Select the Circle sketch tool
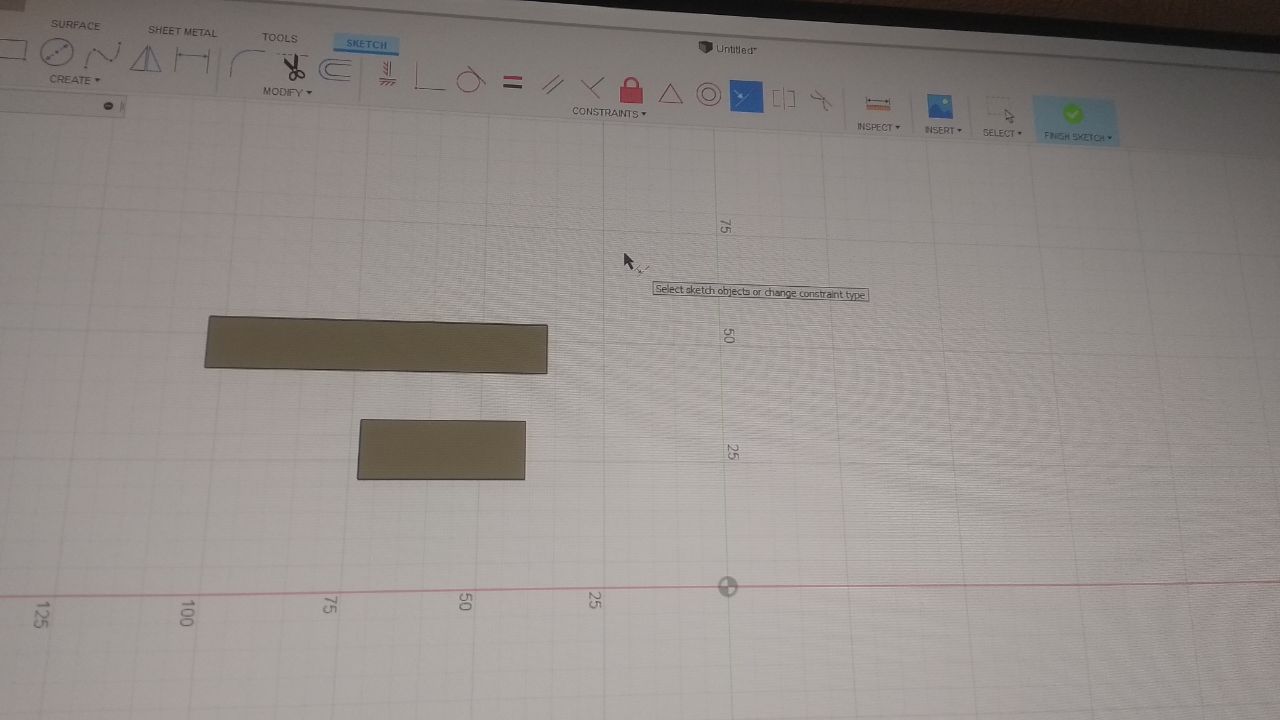 coord(57,52)
